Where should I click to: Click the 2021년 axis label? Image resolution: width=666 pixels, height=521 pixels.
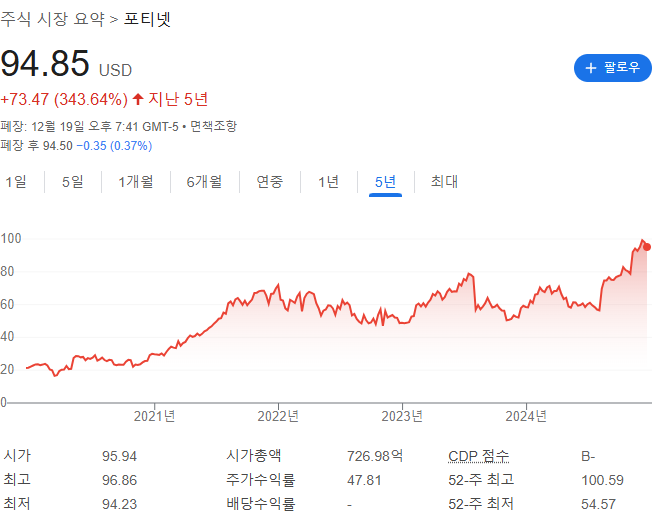[x=154, y=416]
